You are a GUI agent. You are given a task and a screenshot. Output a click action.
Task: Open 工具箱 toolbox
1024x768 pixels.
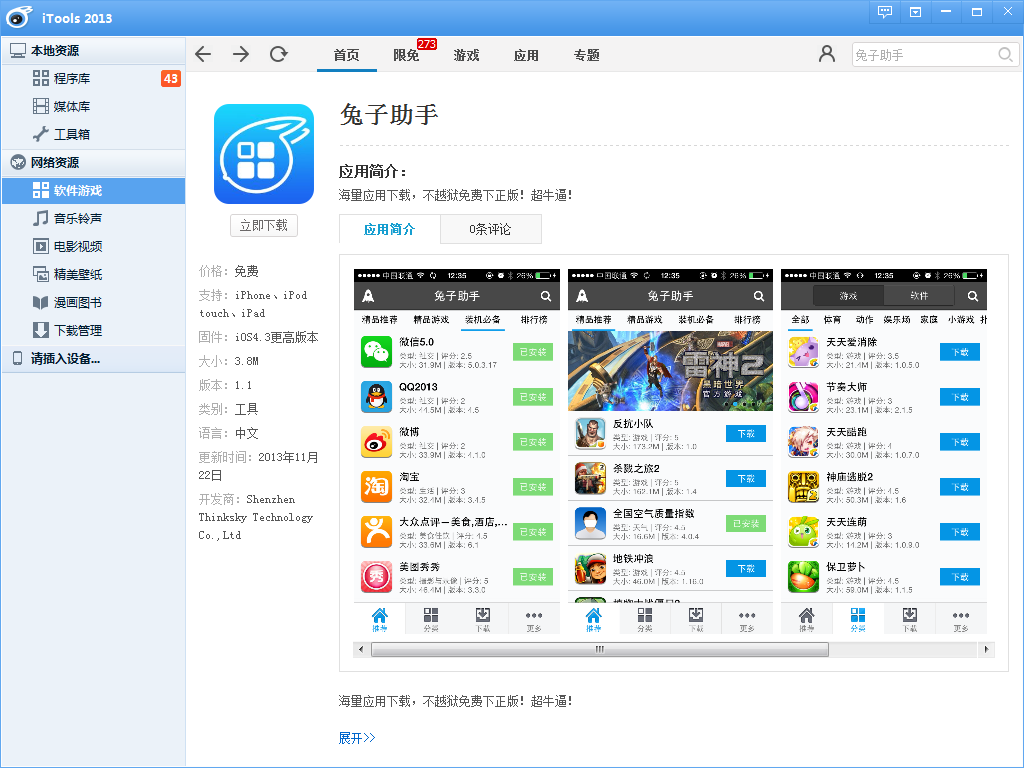click(x=71, y=135)
